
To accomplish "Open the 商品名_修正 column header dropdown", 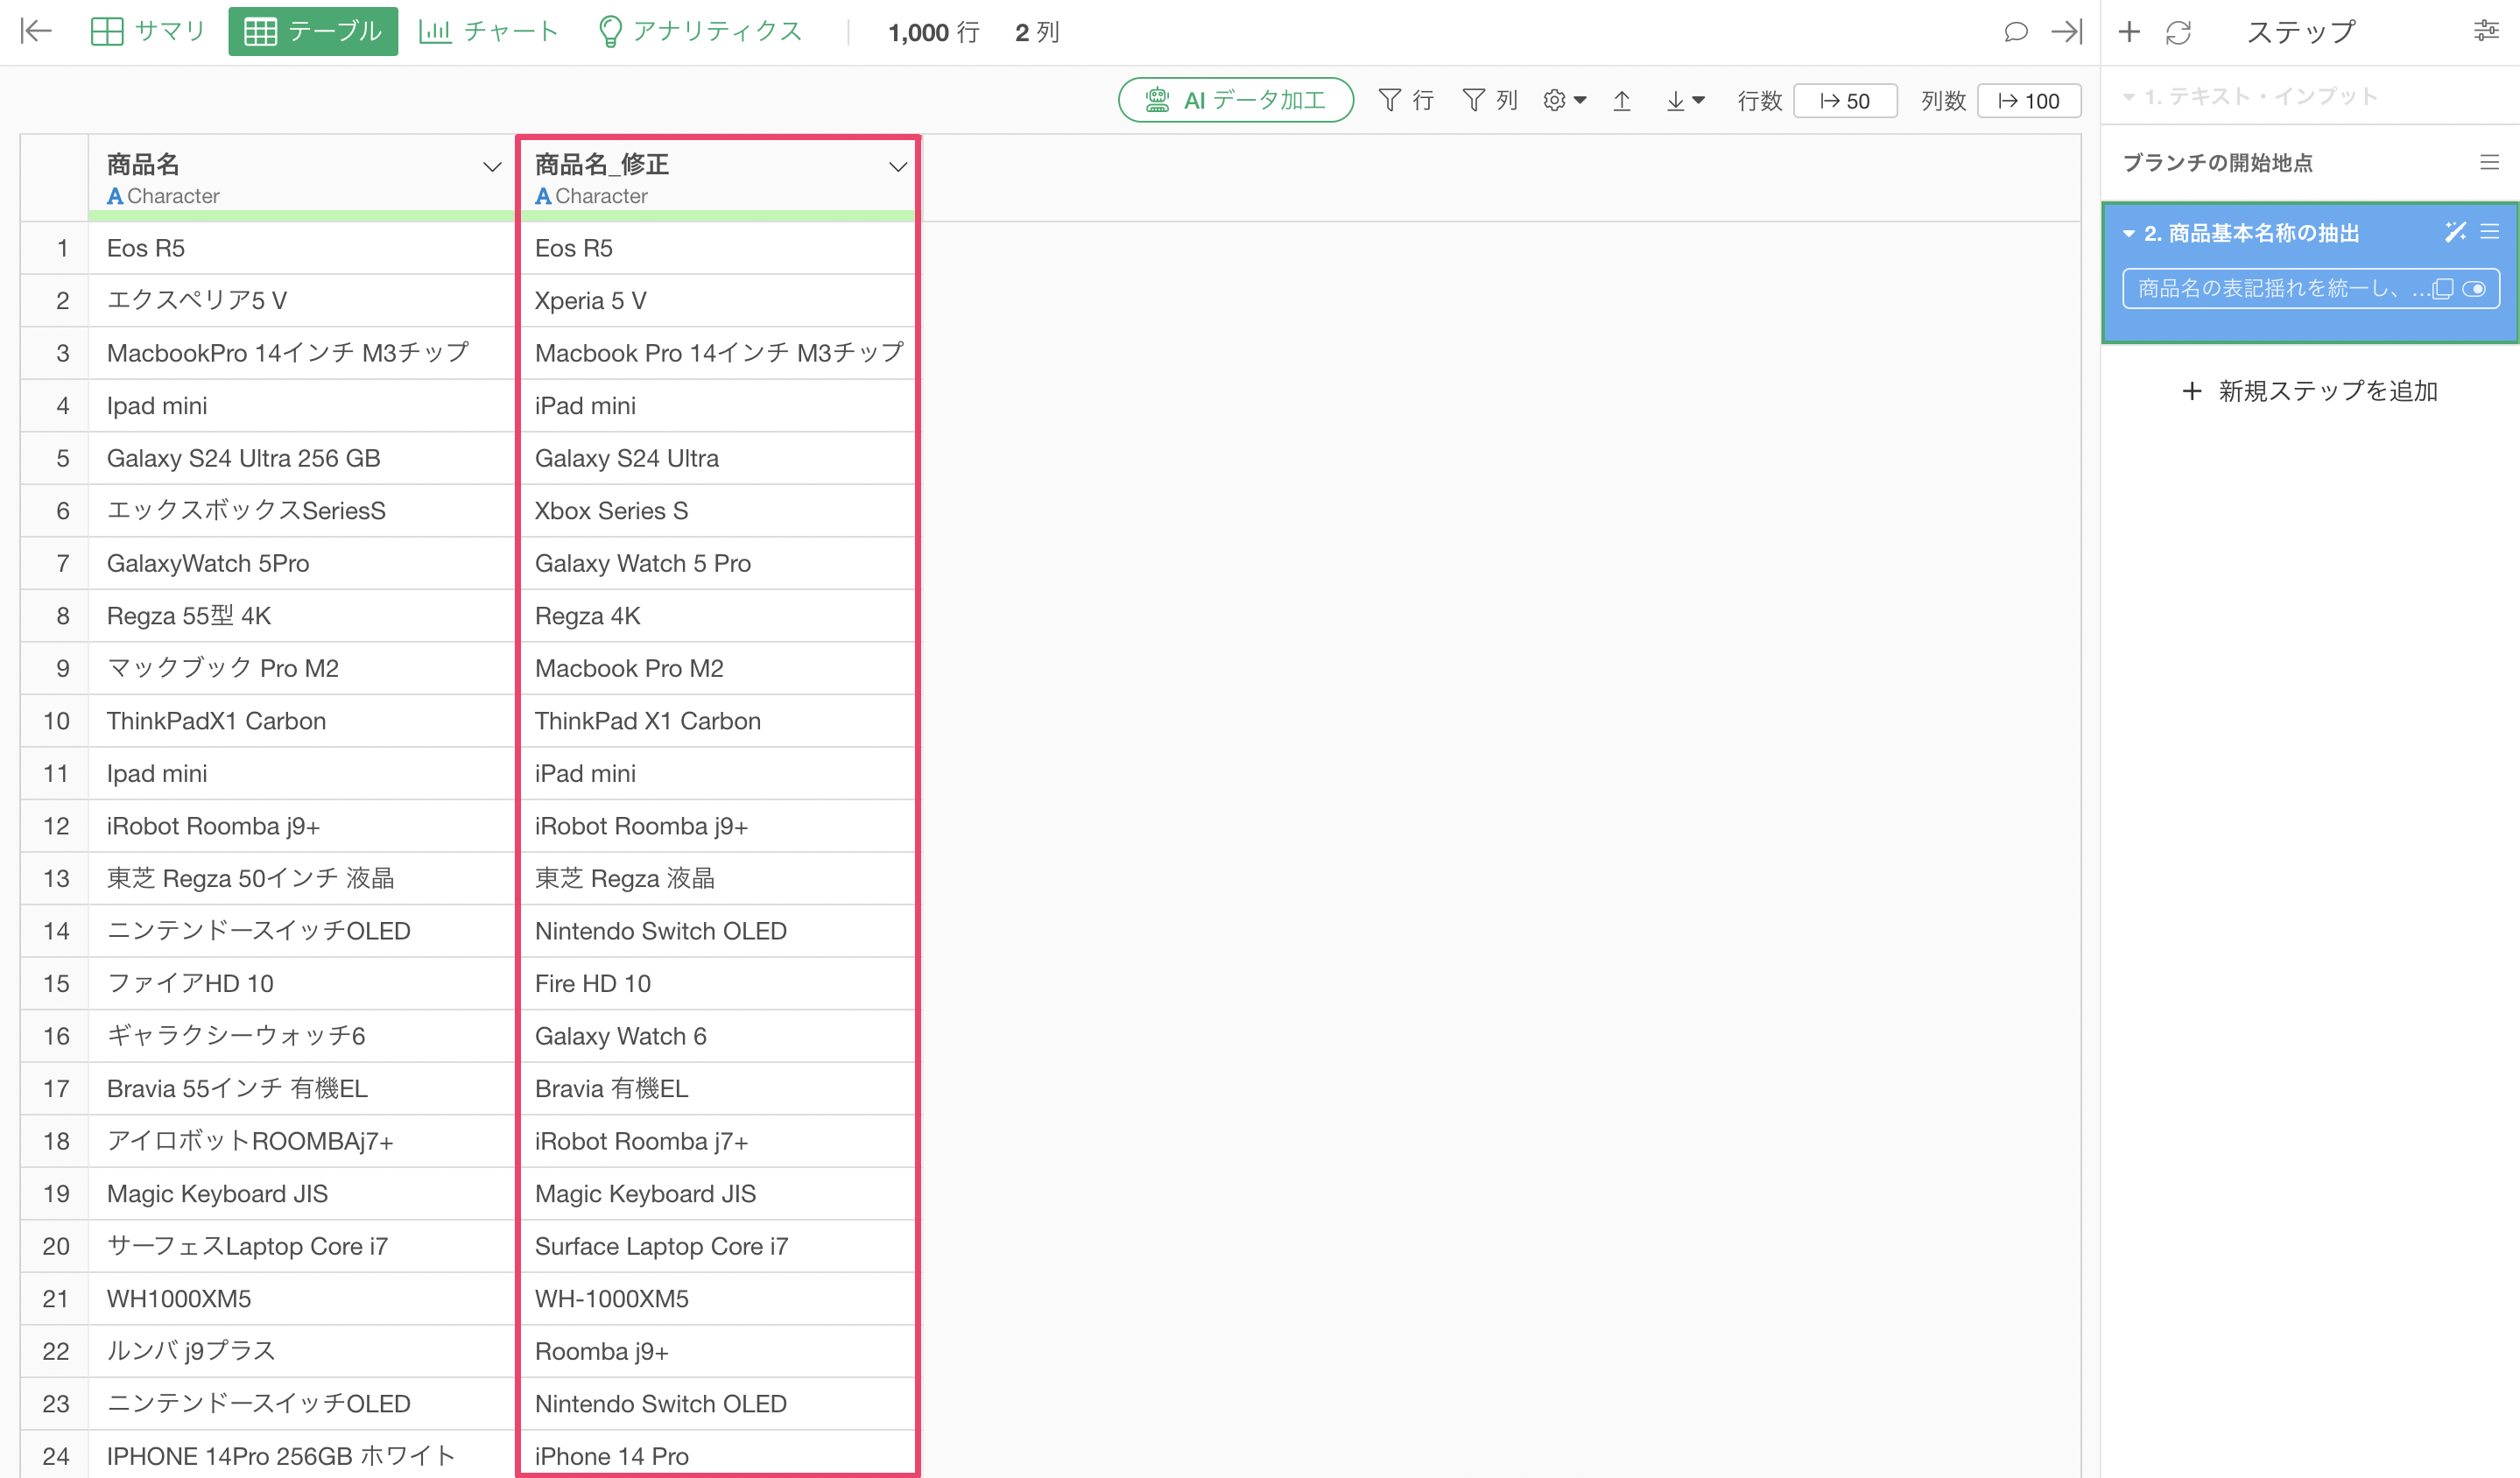I will pyautogui.click(x=897, y=167).
